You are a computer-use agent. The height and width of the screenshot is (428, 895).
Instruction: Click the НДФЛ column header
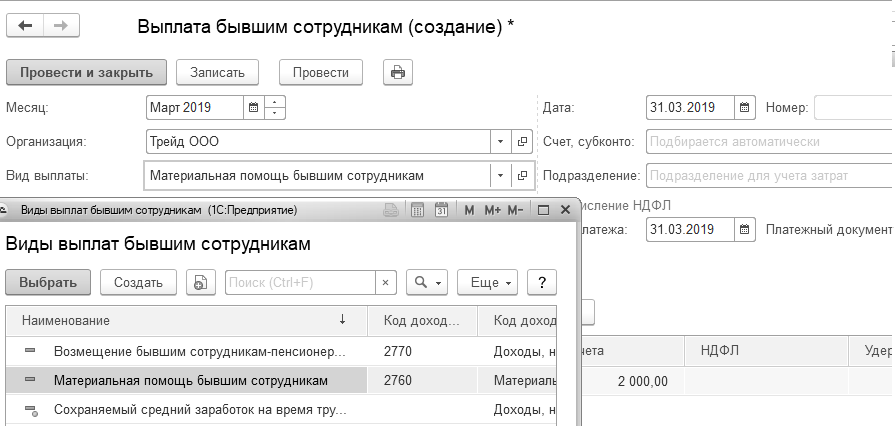767,350
